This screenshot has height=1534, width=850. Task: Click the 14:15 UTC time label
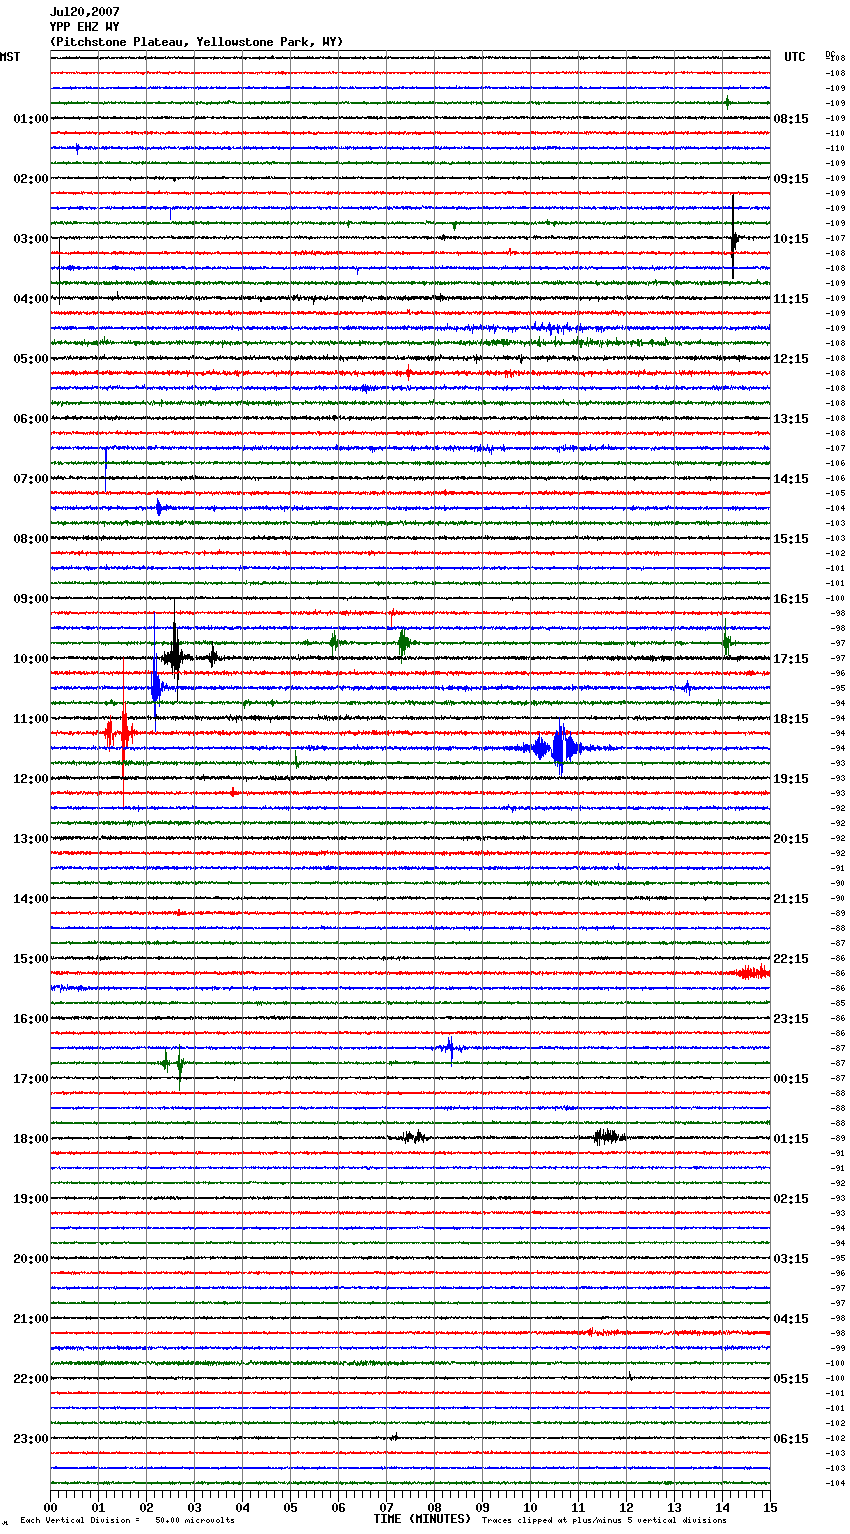(791, 479)
